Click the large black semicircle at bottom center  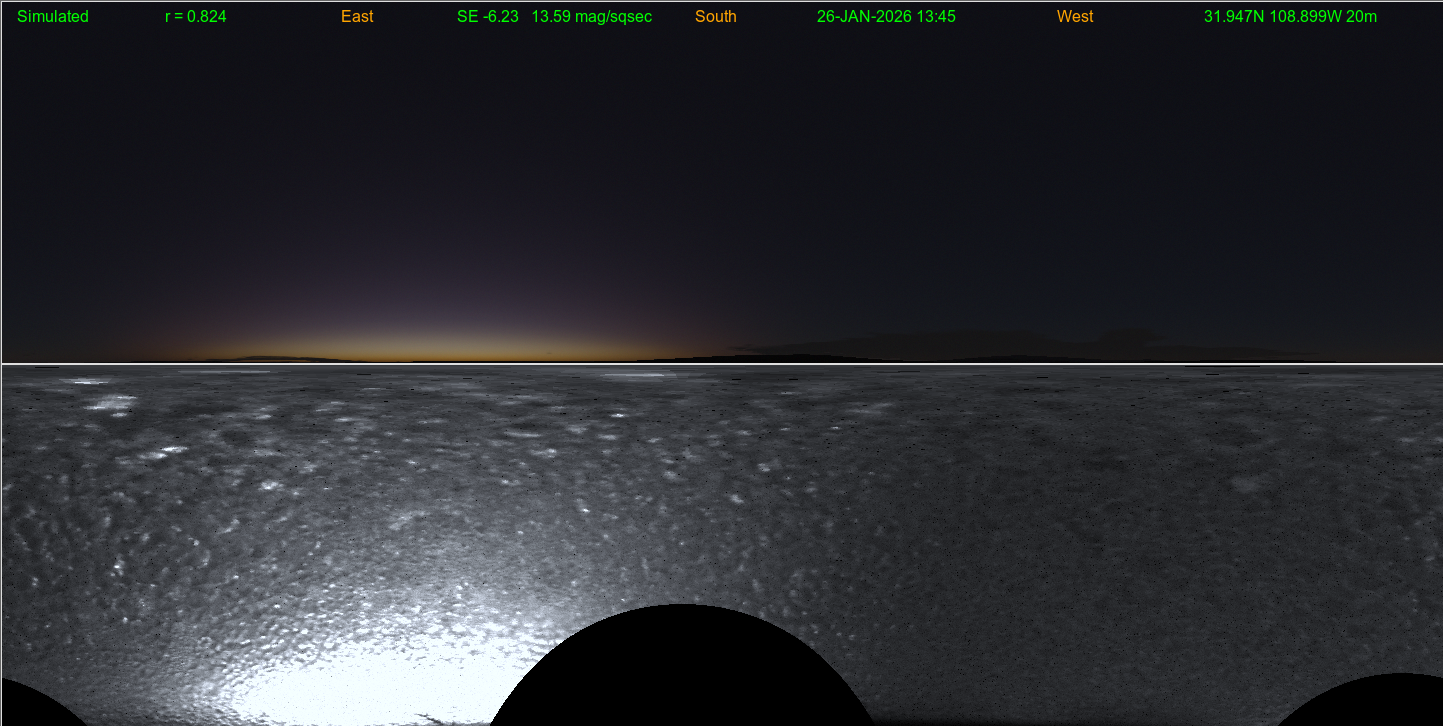[x=683, y=670]
